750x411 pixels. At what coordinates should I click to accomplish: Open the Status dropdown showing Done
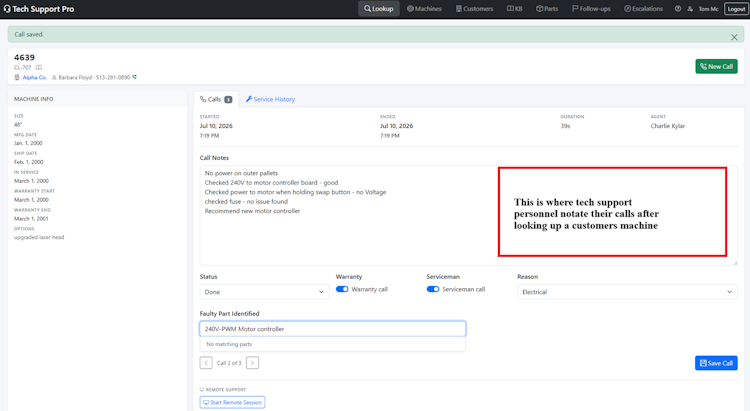point(264,292)
